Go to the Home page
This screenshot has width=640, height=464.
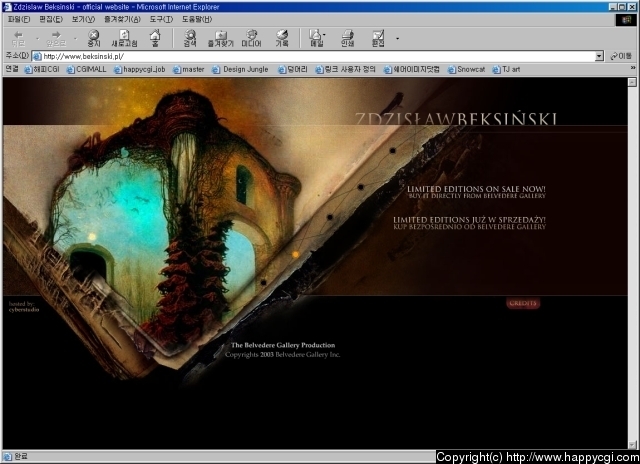tap(155, 38)
